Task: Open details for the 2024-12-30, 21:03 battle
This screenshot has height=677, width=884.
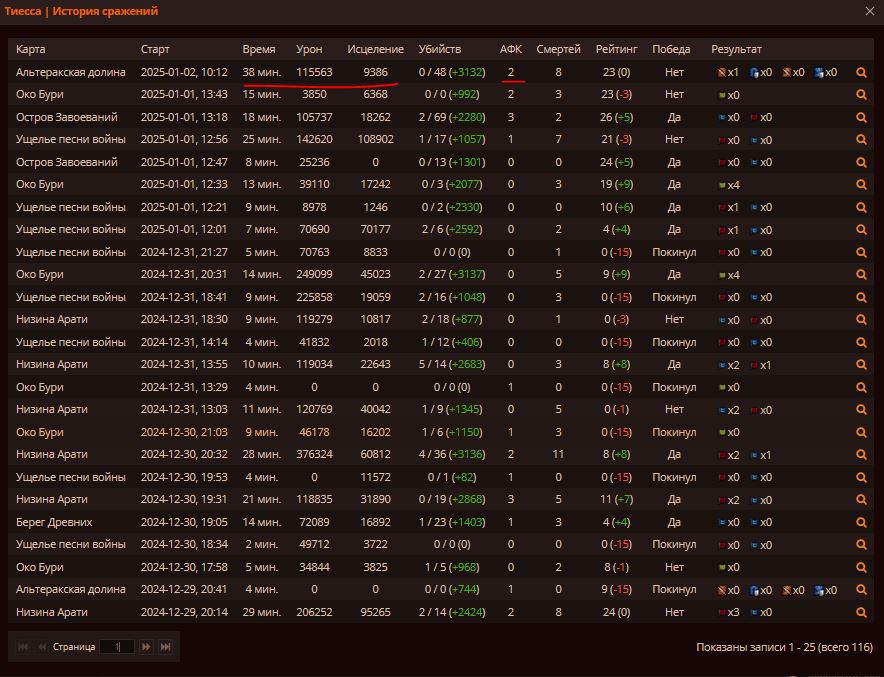Action: [861, 432]
